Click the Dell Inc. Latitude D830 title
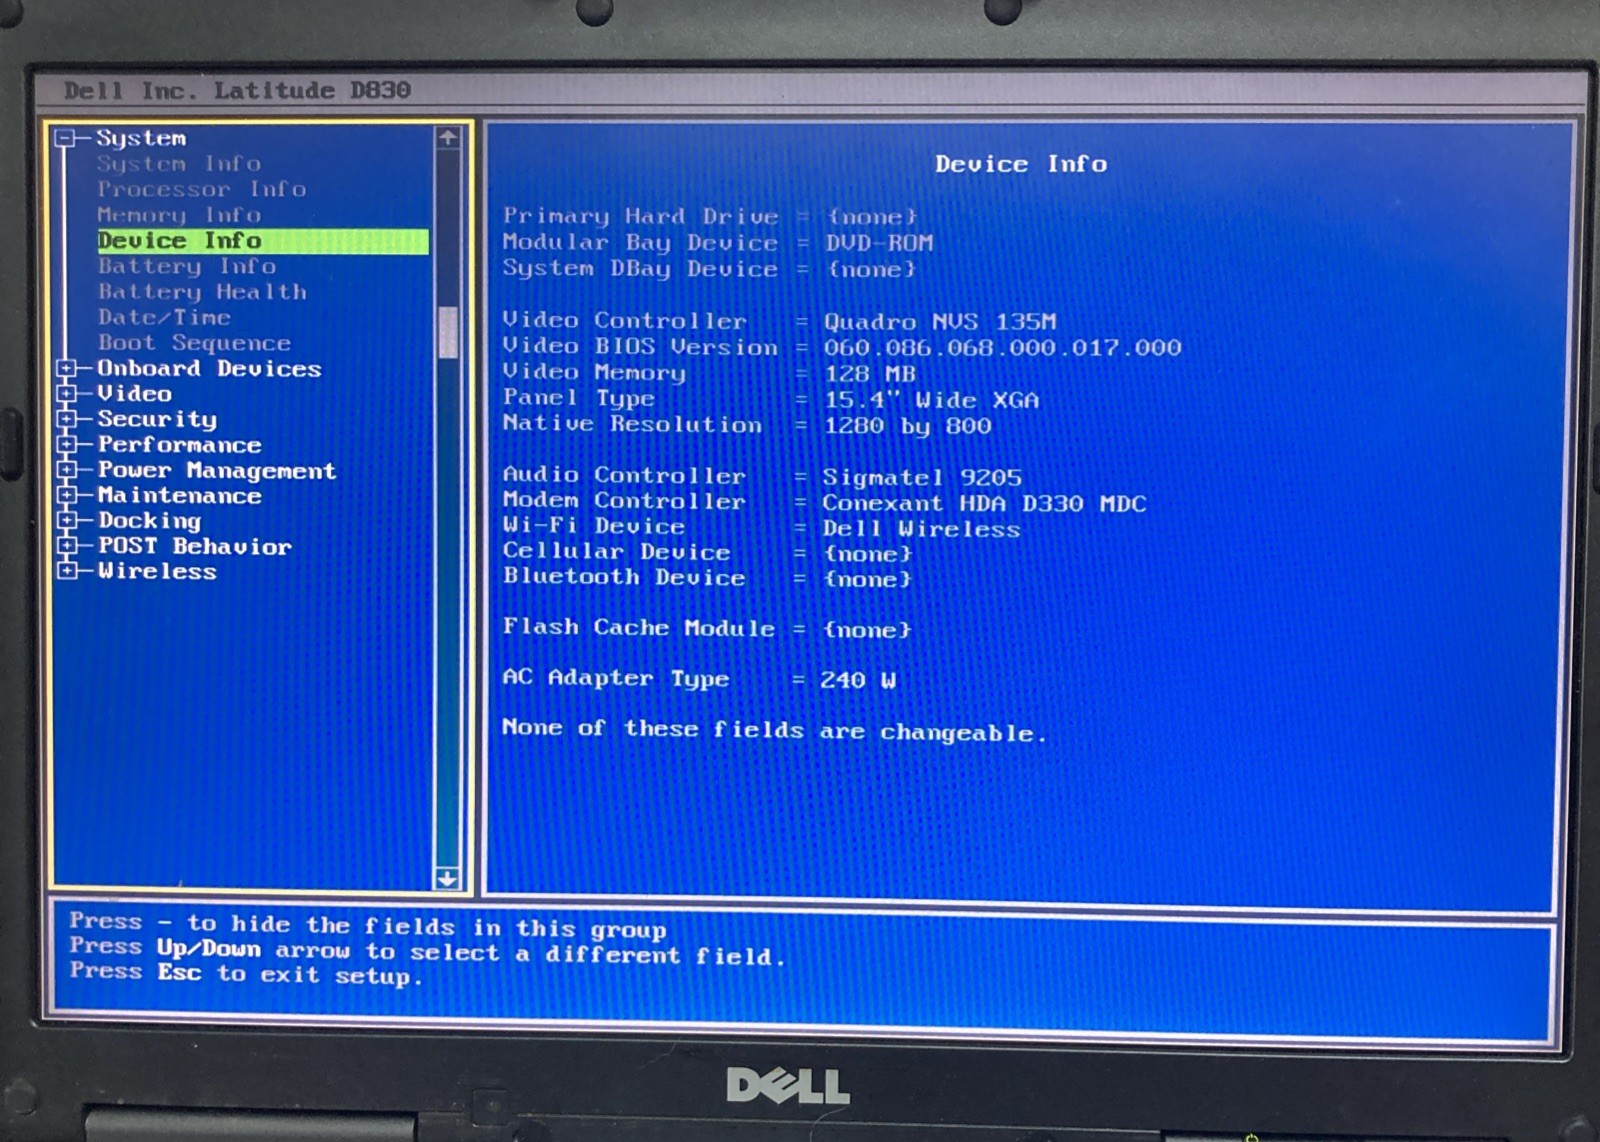The image size is (1600, 1142). (238, 90)
